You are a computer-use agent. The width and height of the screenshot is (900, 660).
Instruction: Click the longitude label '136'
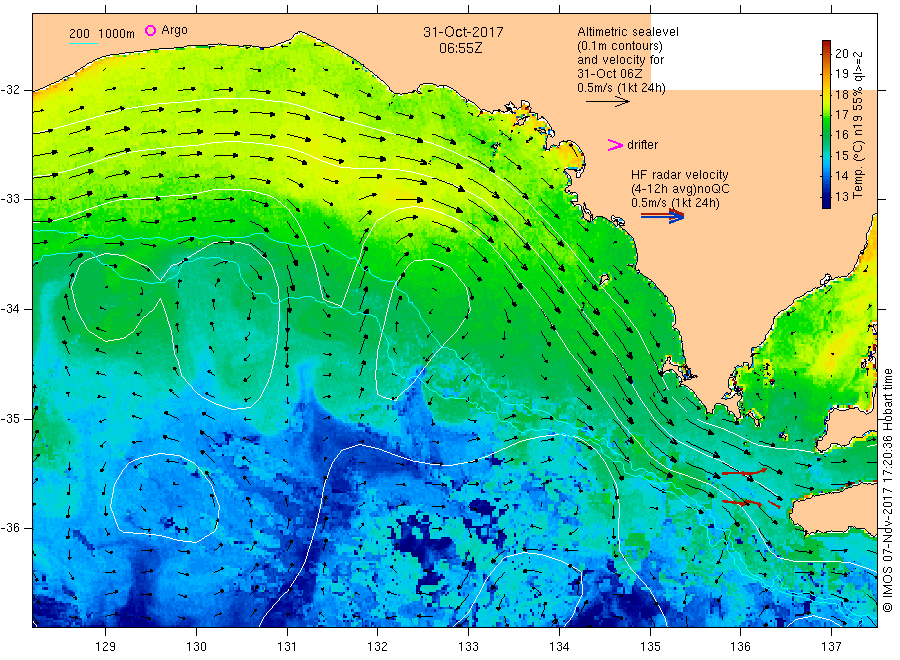click(740, 647)
